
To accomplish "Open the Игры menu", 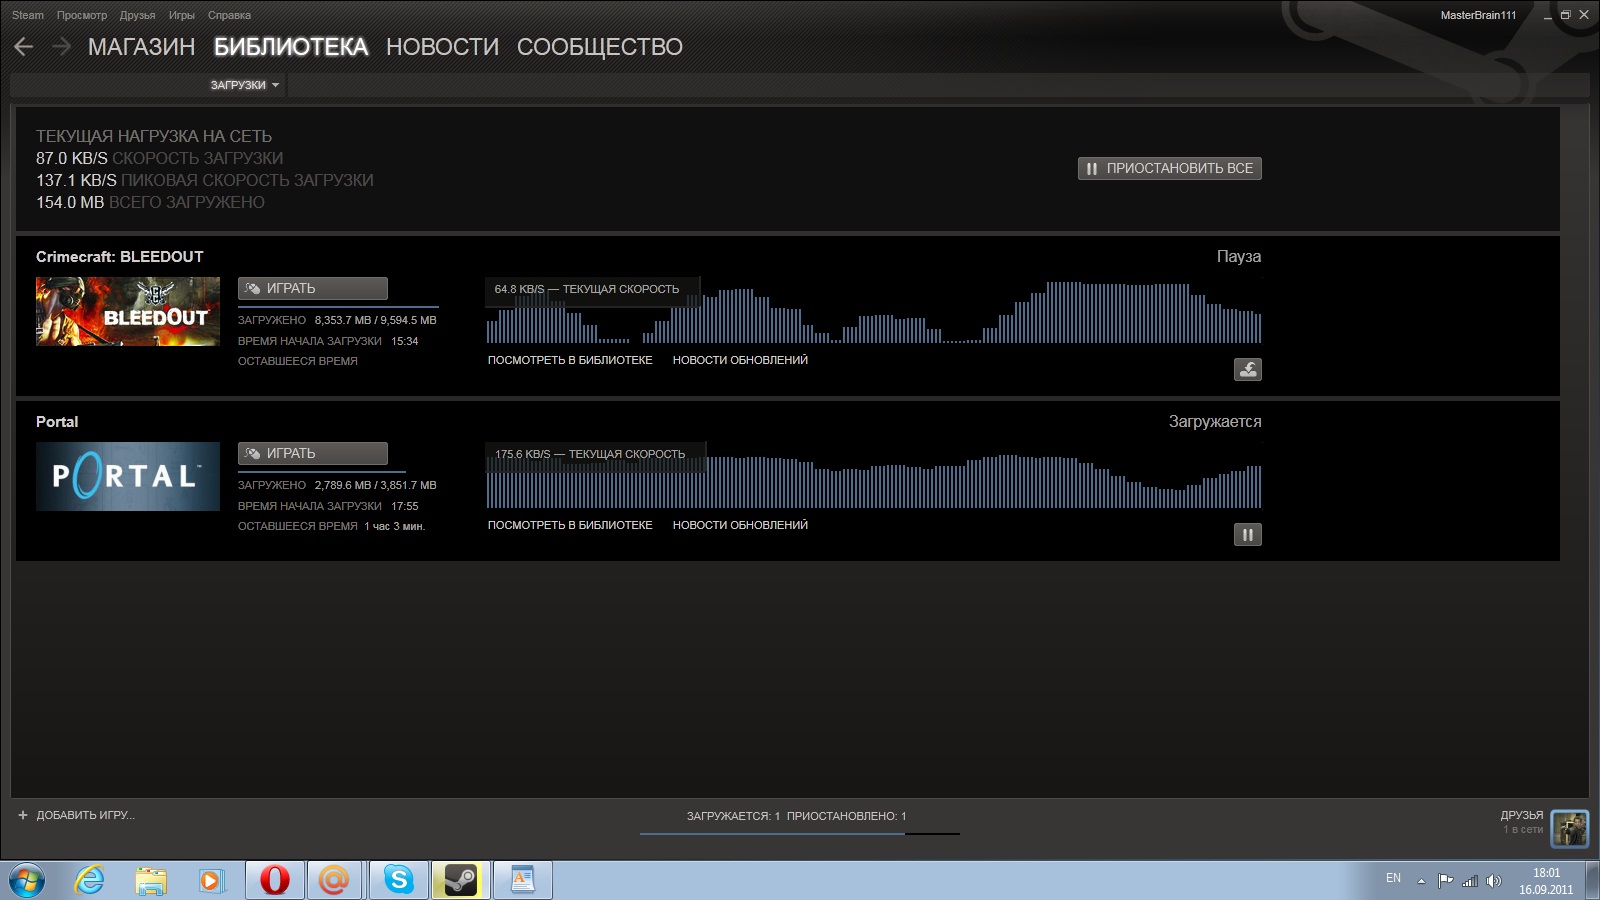I will [x=182, y=15].
